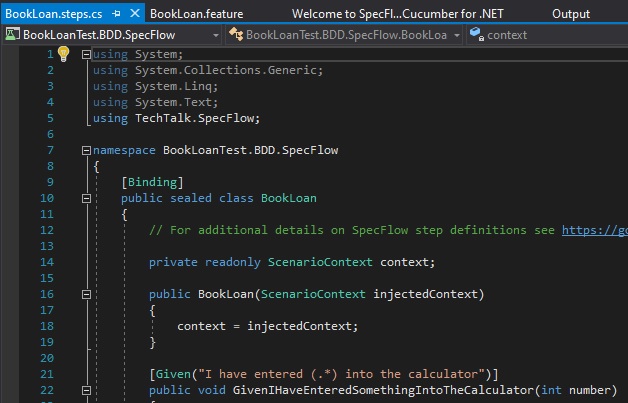Click "injectedContext" parameter on line 16
628x403 pixels.
point(425,294)
